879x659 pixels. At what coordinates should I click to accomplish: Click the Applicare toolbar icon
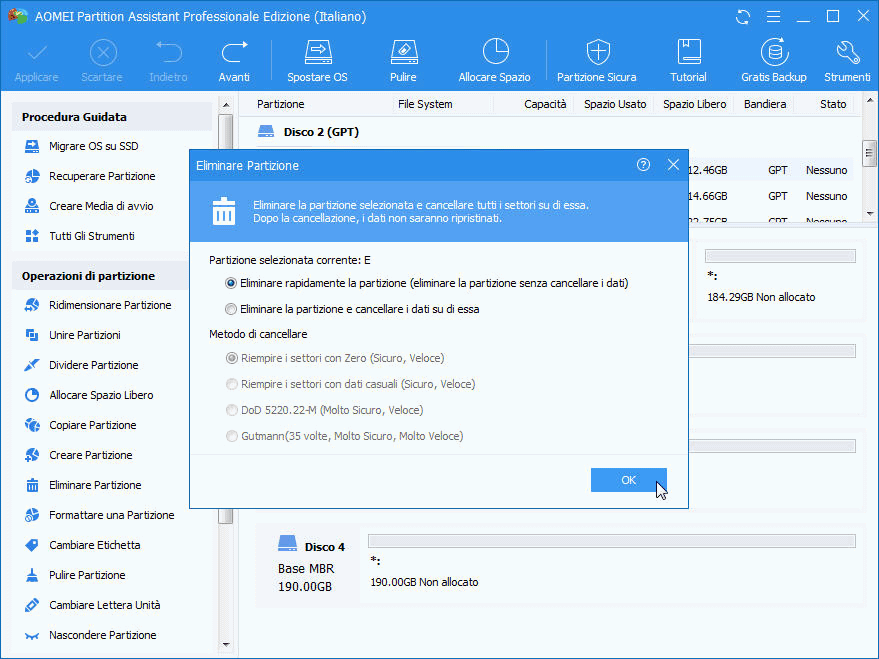pos(36,61)
